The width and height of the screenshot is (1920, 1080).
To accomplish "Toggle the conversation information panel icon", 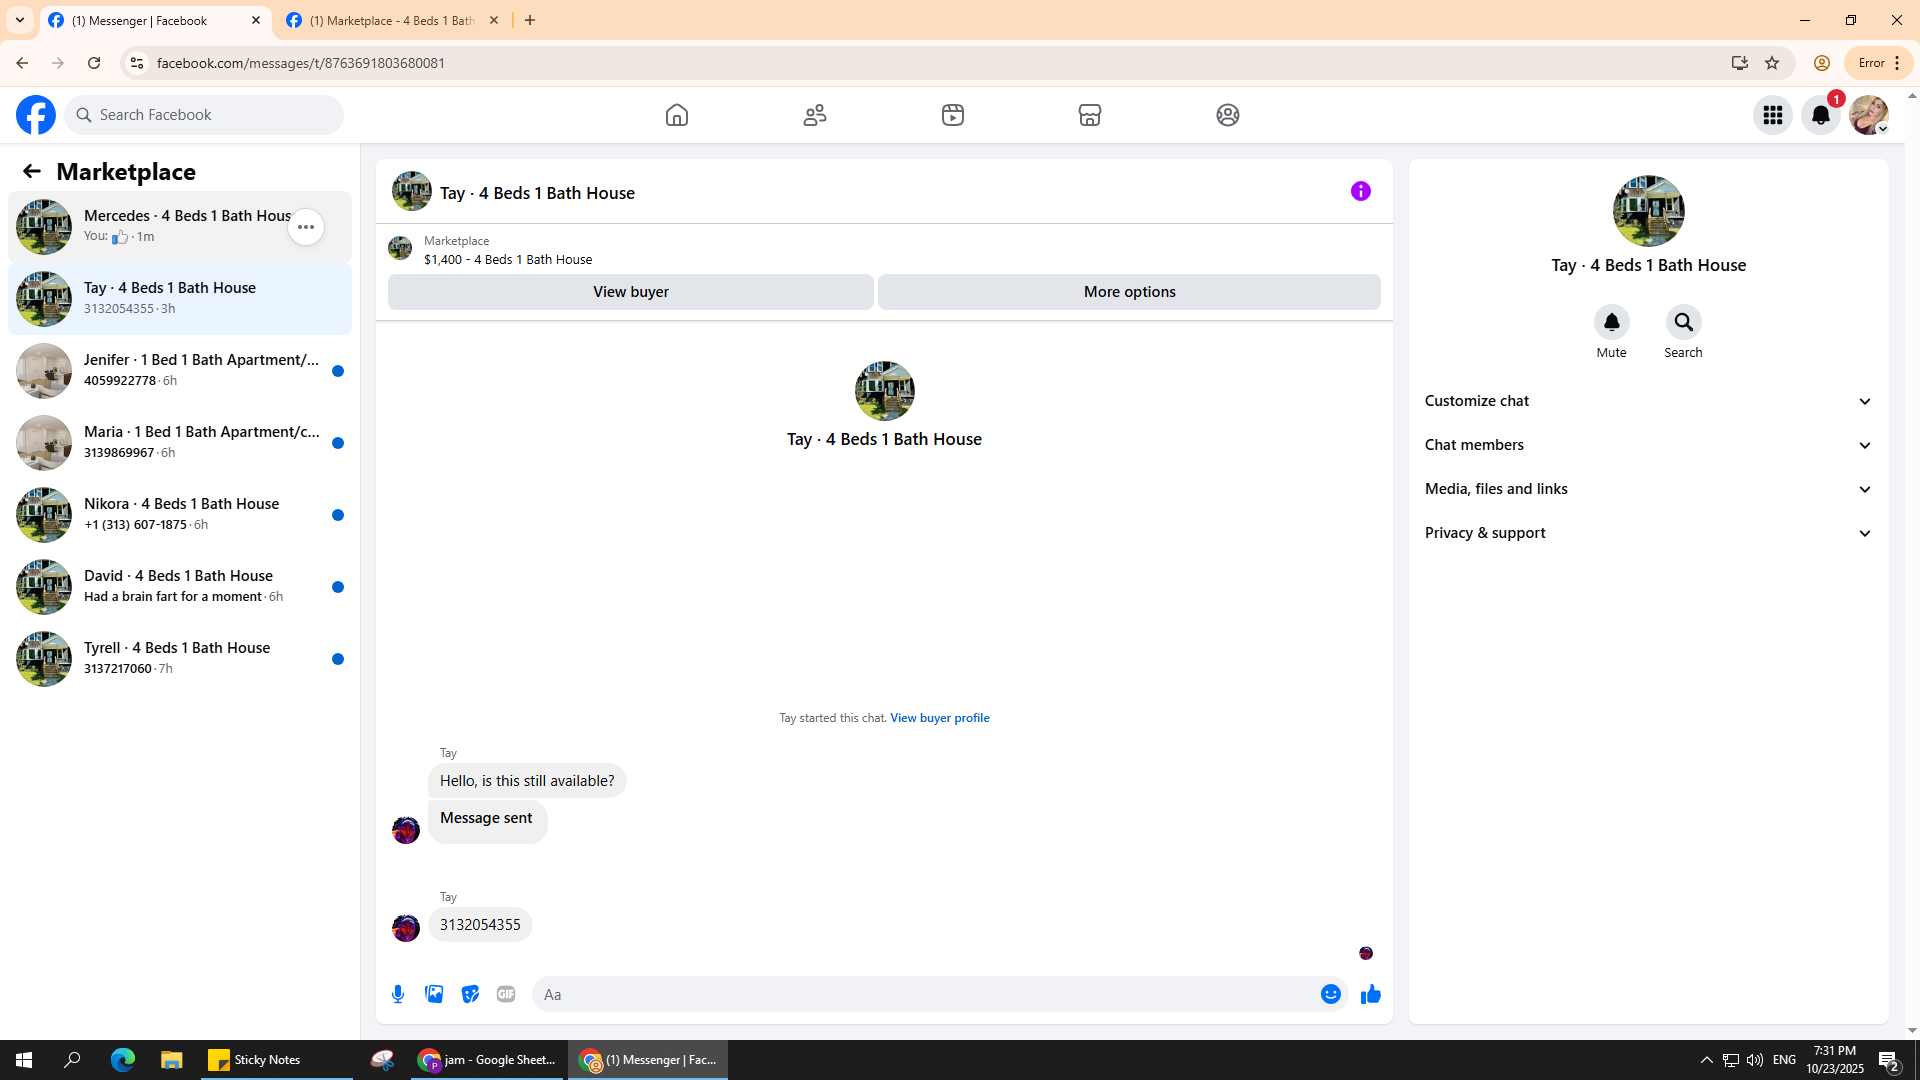I will point(1360,191).
